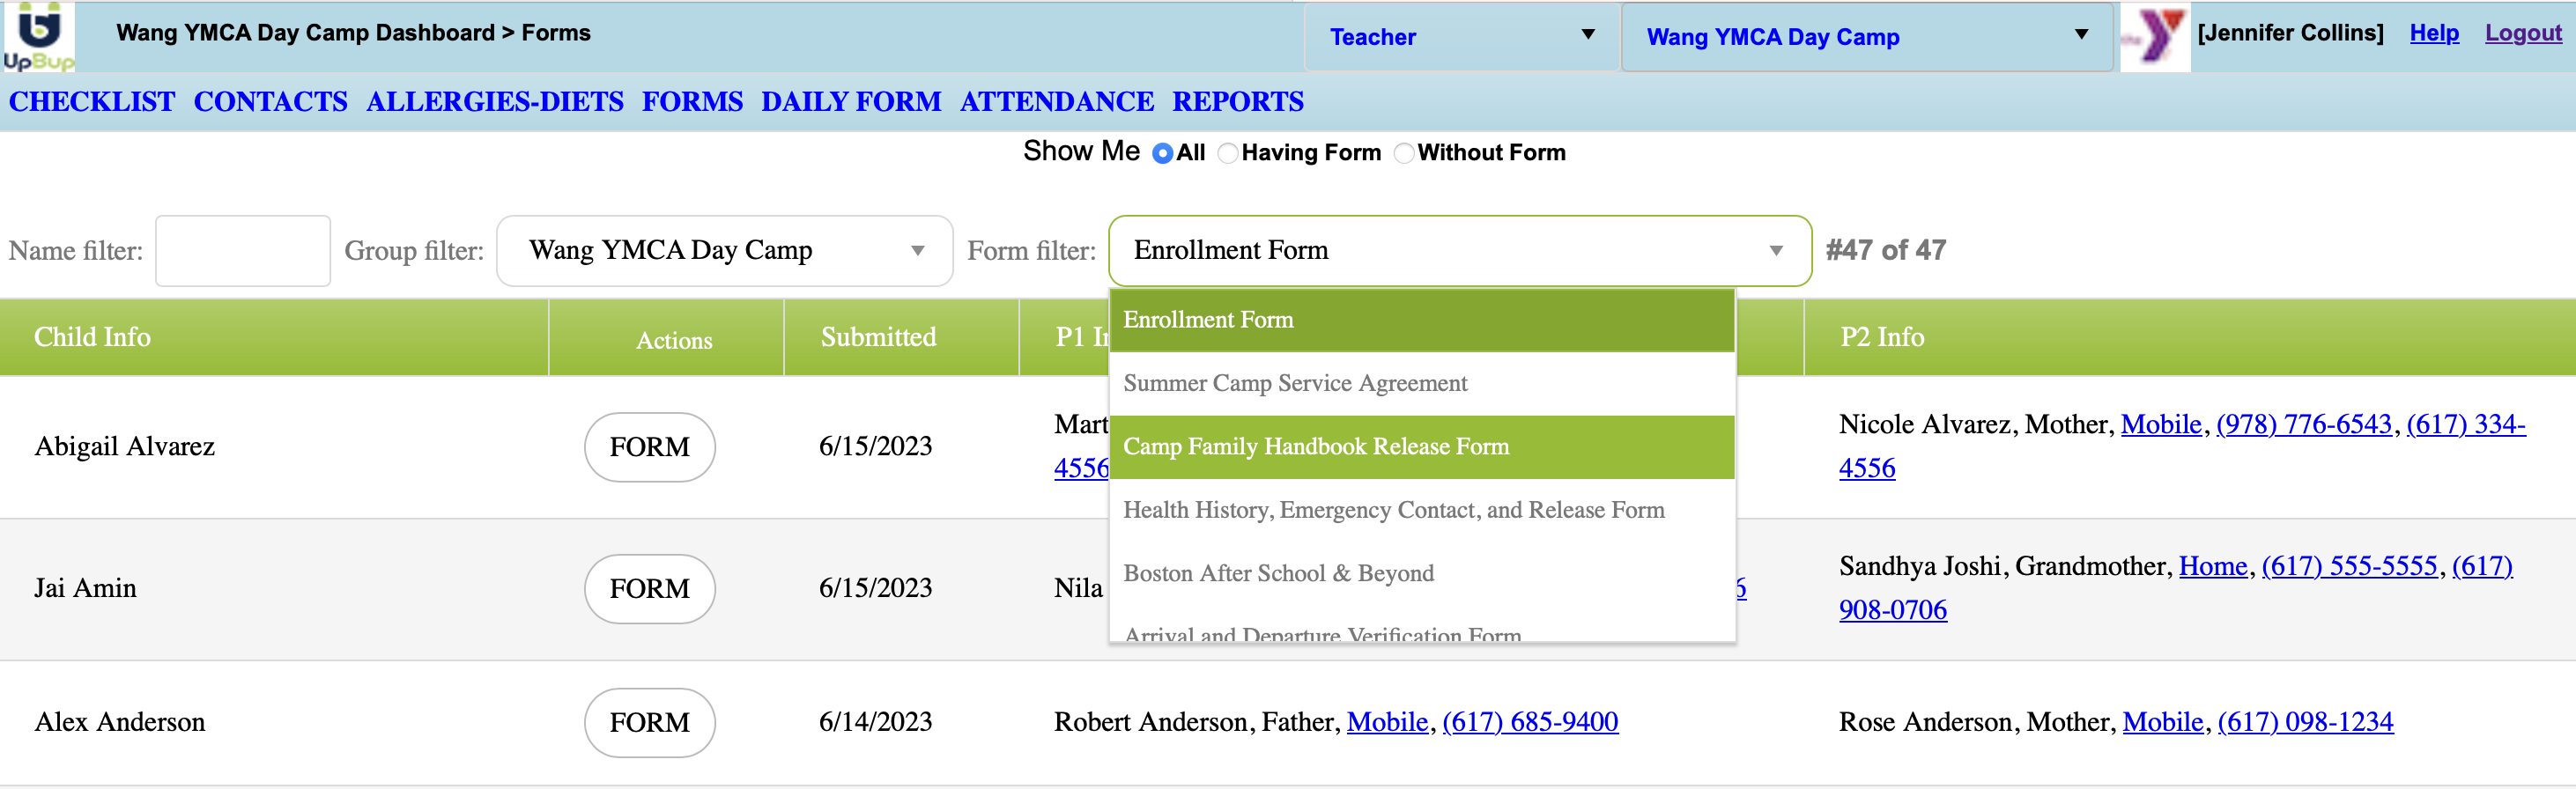Click phone number 908-0706 link
Screen dimensions: 2576x789
click(1893, 610)
